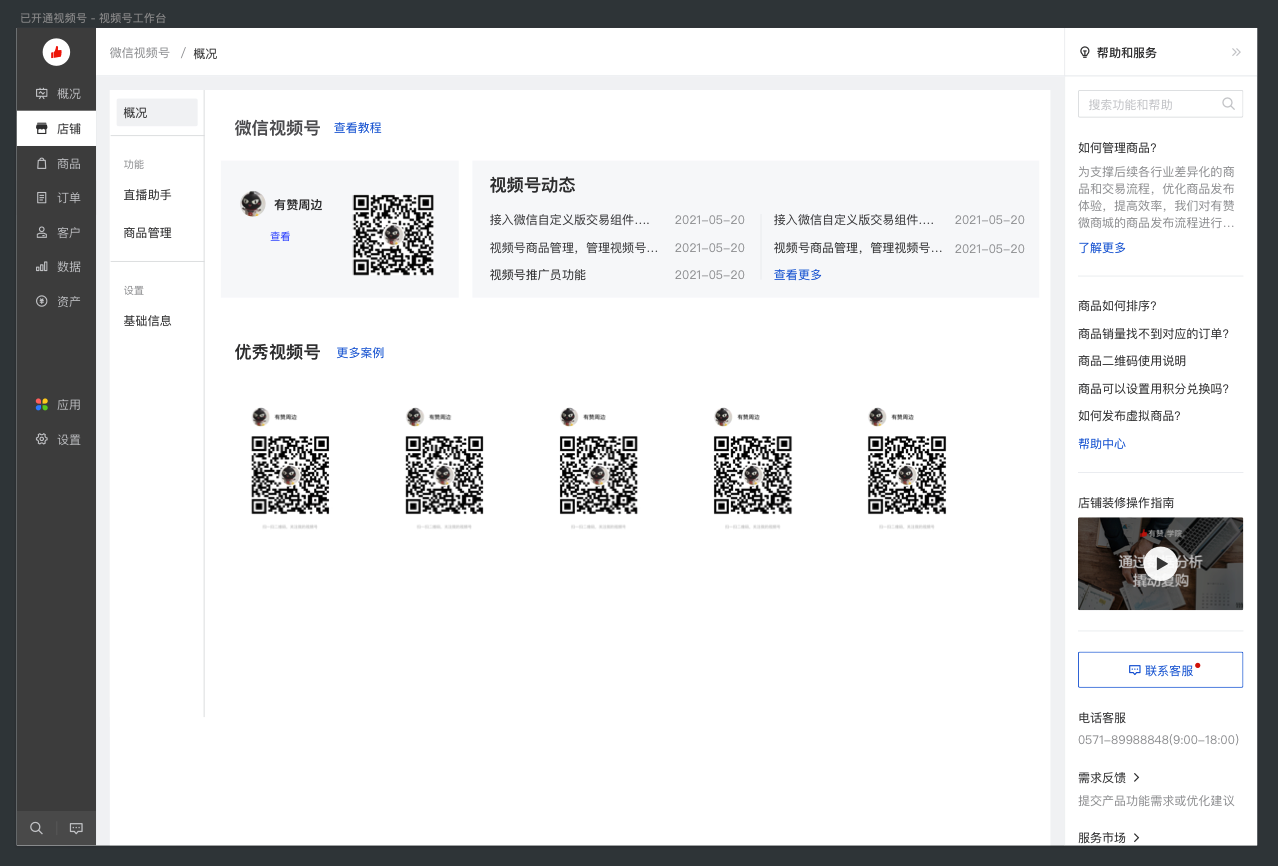
Task: Click the 微信视频号 breadcrumb
Action: pyautogui.click(x=140, y=53)
